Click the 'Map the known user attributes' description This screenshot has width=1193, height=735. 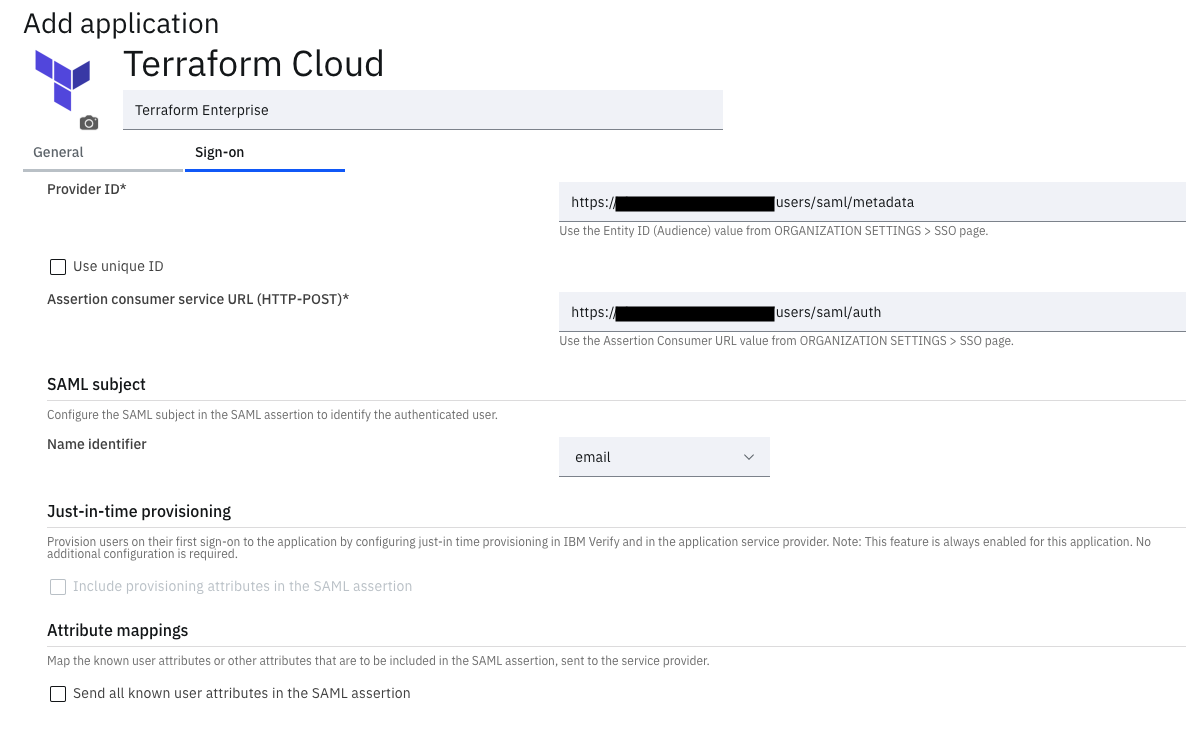(378, 660)
